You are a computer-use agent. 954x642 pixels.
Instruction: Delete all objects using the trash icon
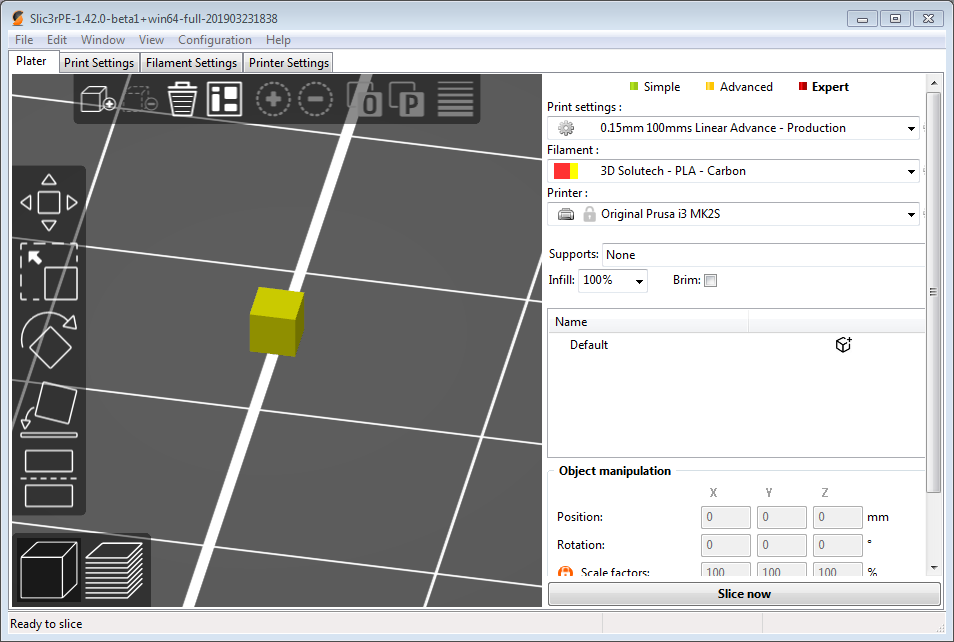point(182,99)
